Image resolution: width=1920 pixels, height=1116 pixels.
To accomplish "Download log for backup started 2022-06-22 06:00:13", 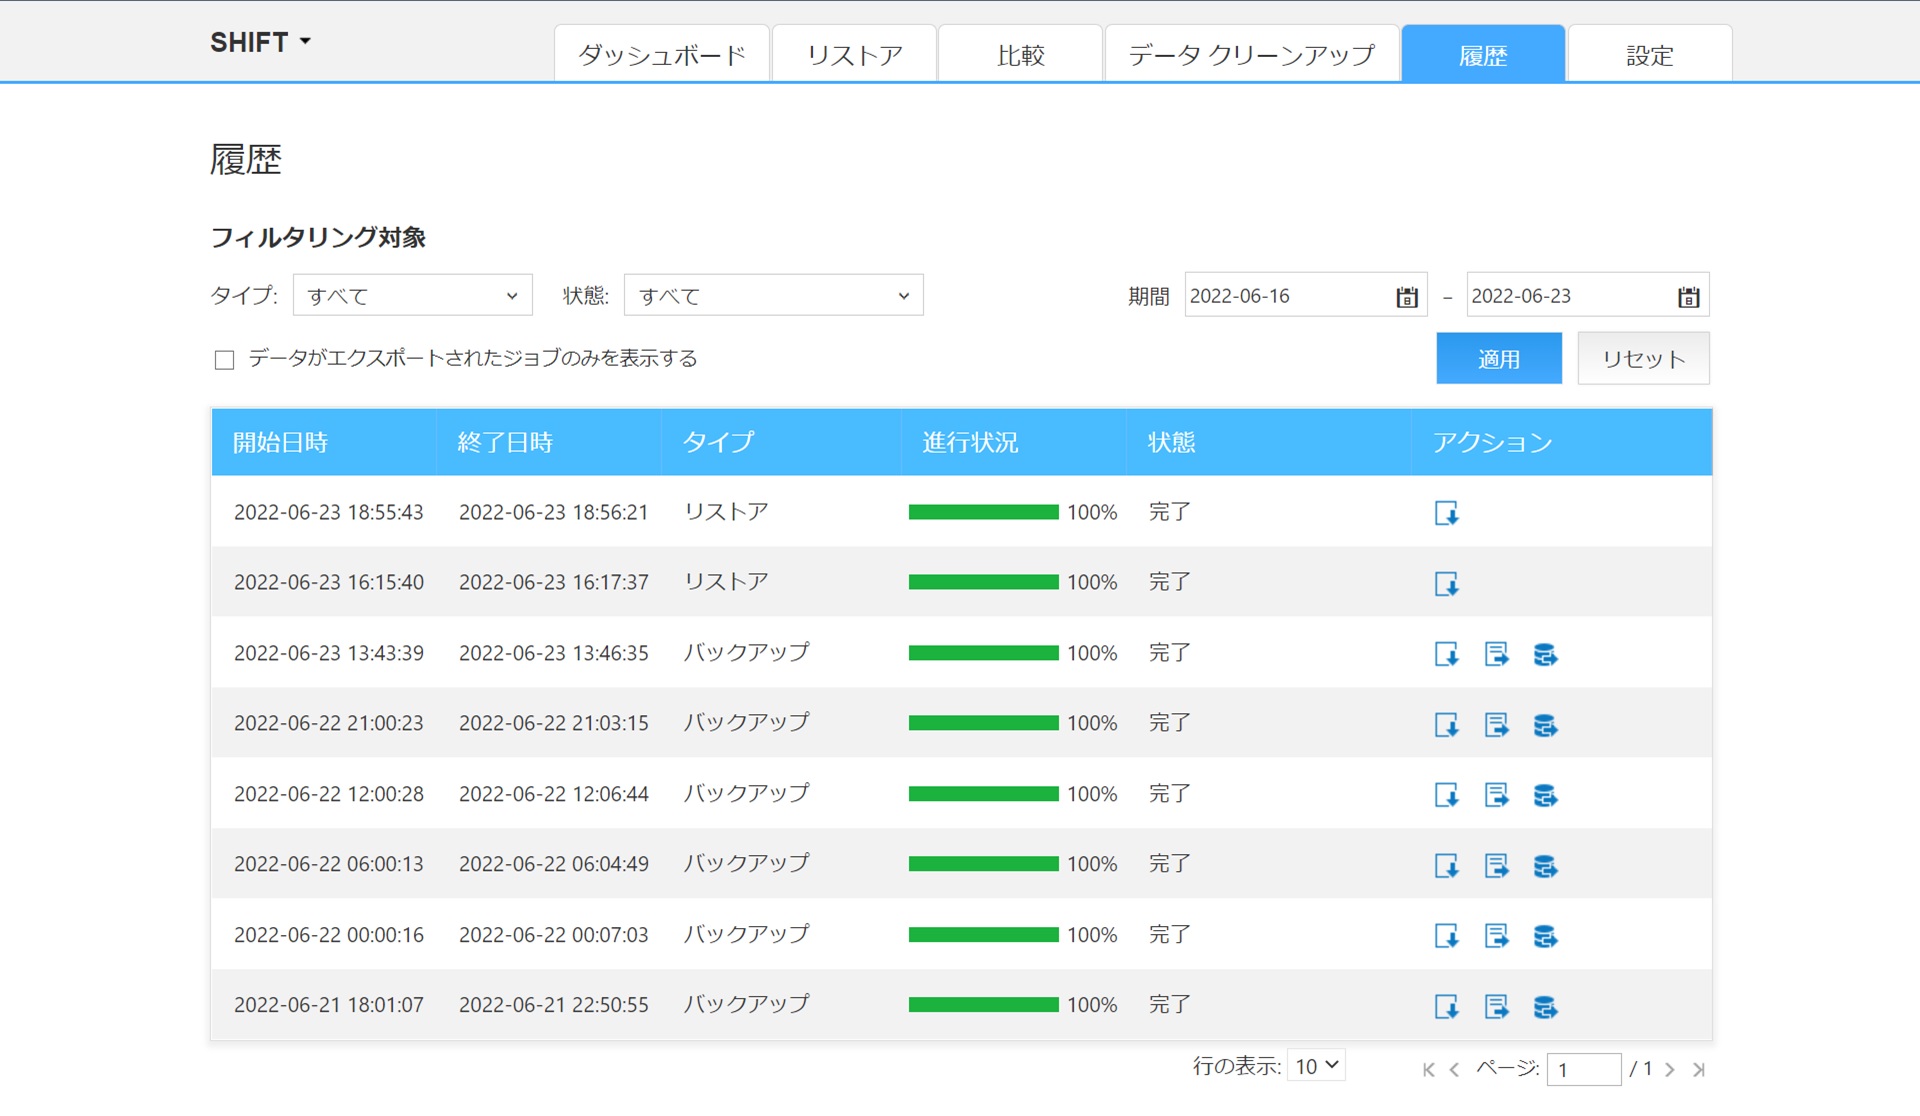I will pyautogui.click(x=1446, y=866).
